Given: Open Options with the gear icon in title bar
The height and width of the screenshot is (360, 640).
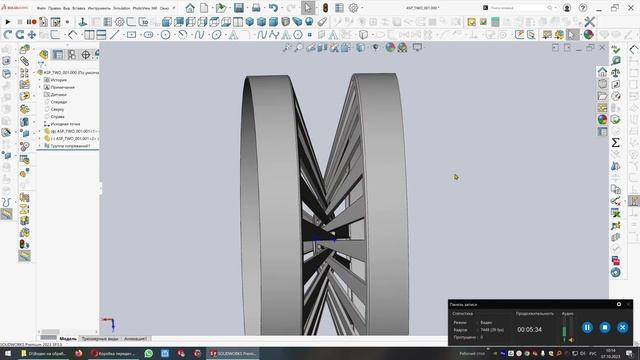Looking at the screenshot, I should coord(353,8).
